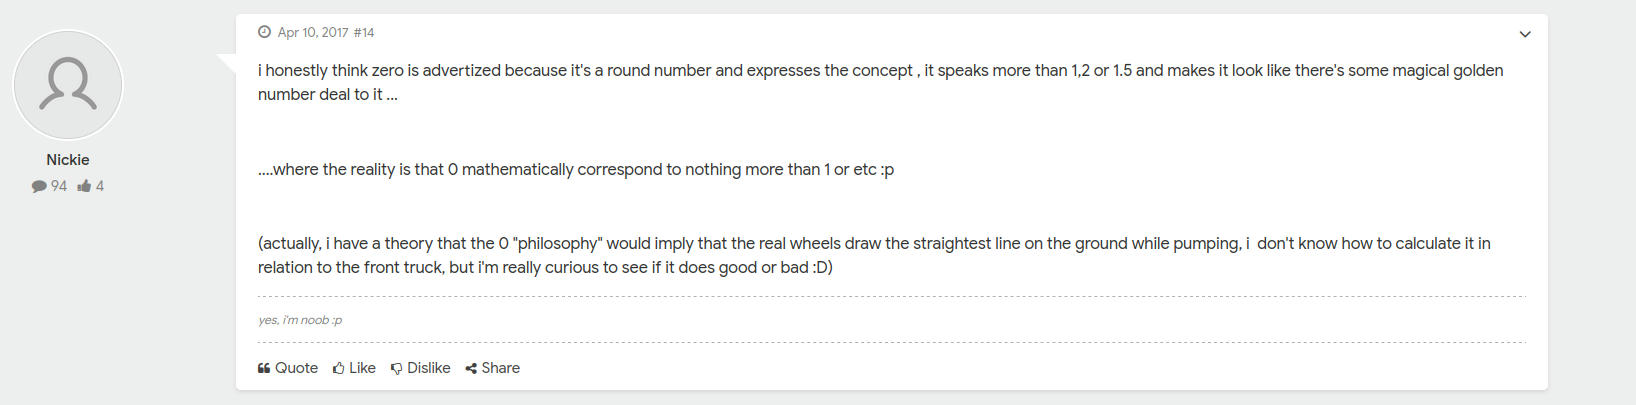The height and width of the screenshot is (405, 1636).
Task: Open the #14 post permalink
Action: coord(364,32)
